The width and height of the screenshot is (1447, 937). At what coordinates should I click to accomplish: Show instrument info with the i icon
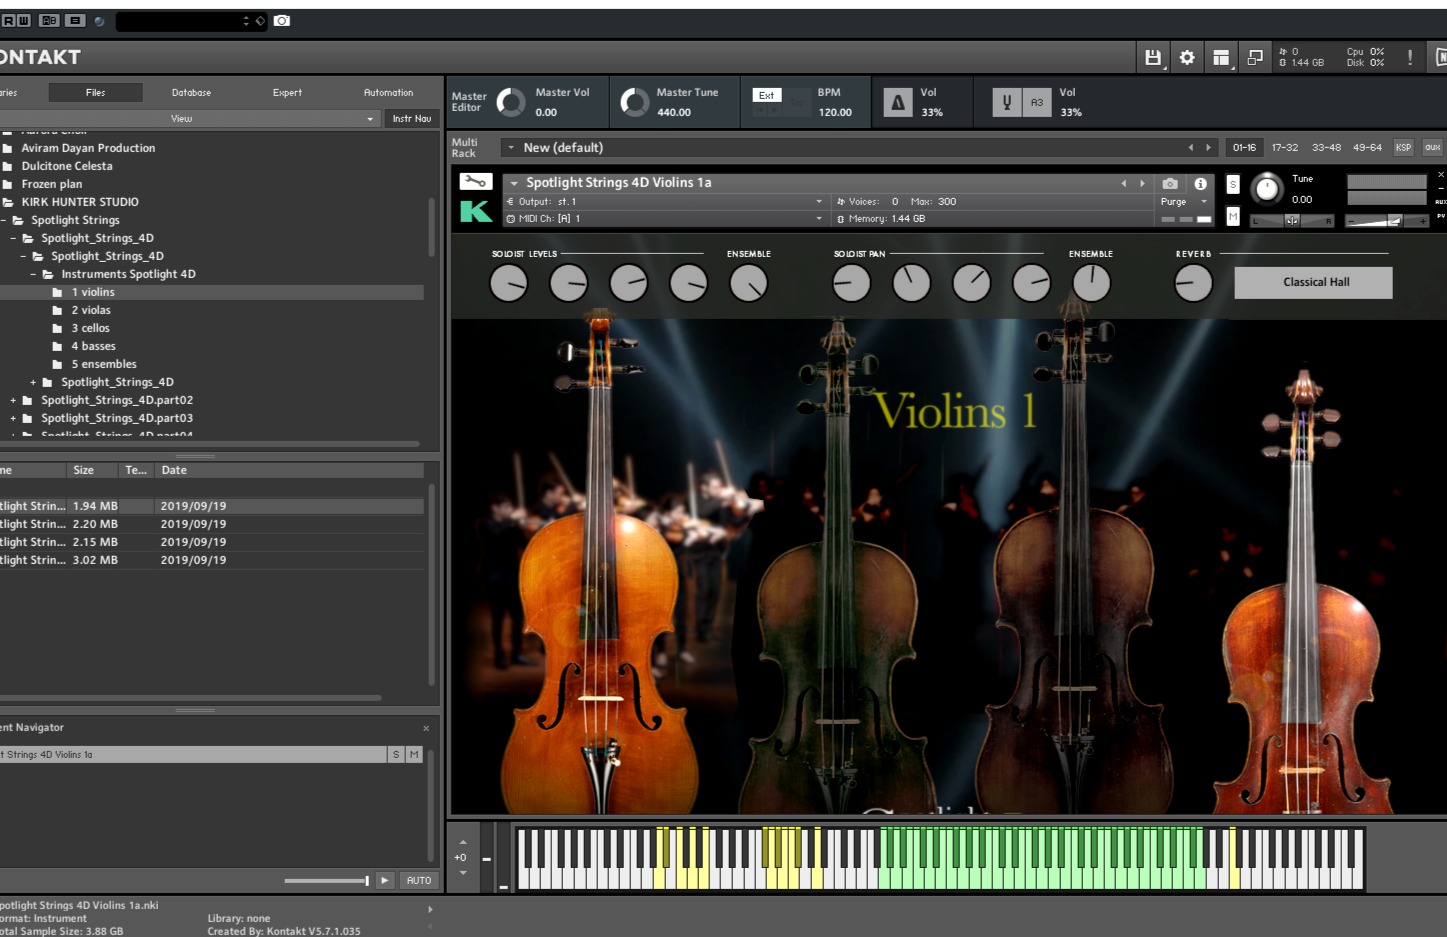coord(1200,184)
